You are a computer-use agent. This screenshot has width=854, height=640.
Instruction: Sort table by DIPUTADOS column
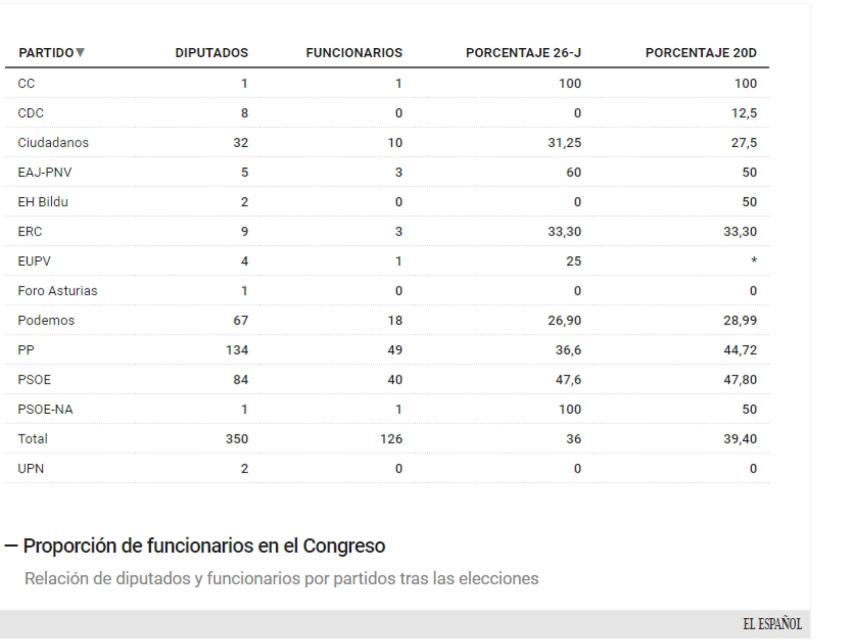211,52
